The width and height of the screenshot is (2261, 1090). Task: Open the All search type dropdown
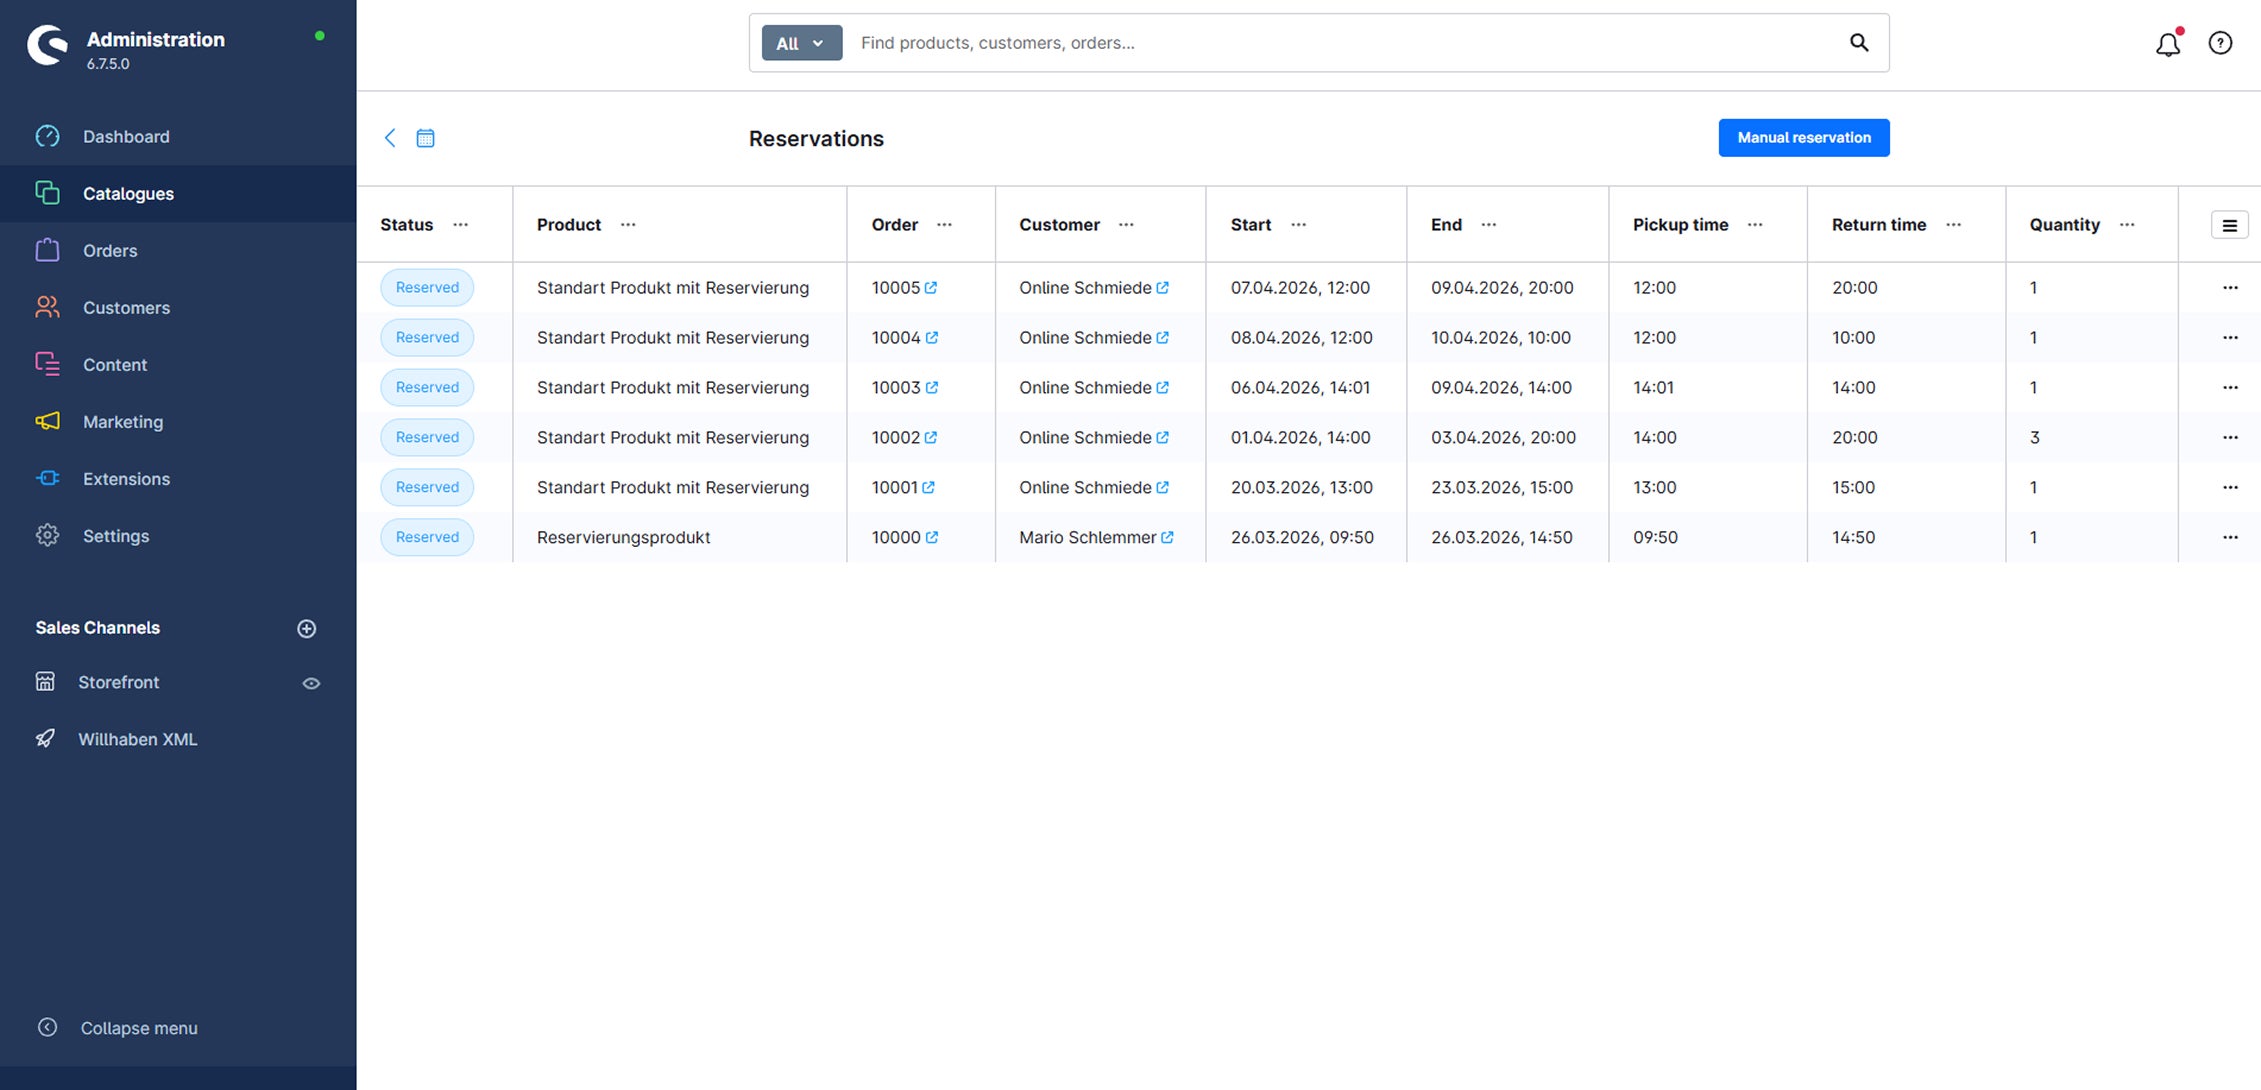pyautogui.click(x=802, y=43)
